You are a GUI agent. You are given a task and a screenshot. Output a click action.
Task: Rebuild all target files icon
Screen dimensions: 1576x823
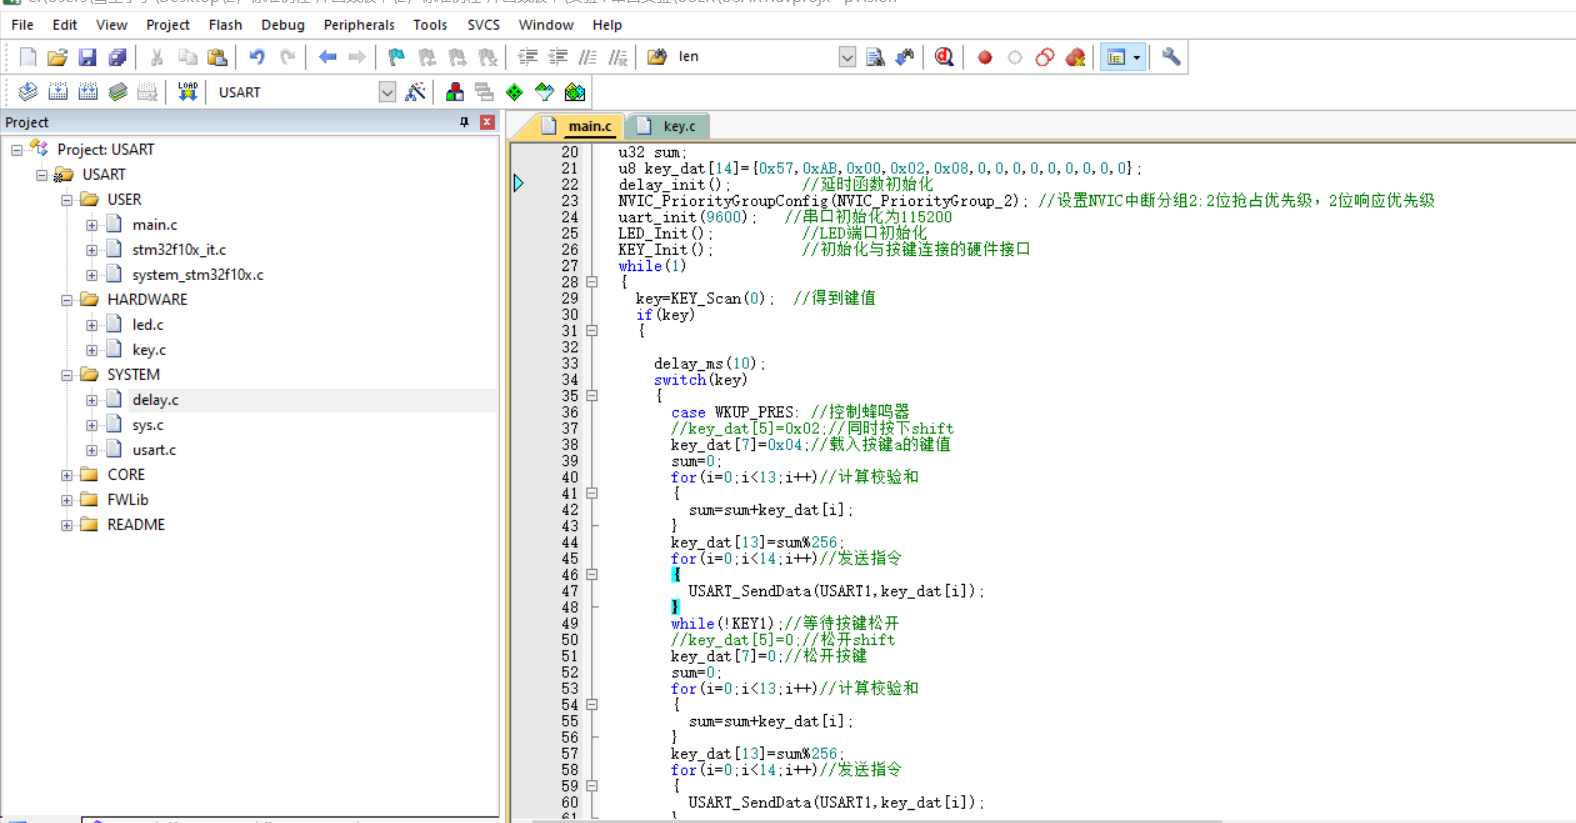click(x=88, y=92)
